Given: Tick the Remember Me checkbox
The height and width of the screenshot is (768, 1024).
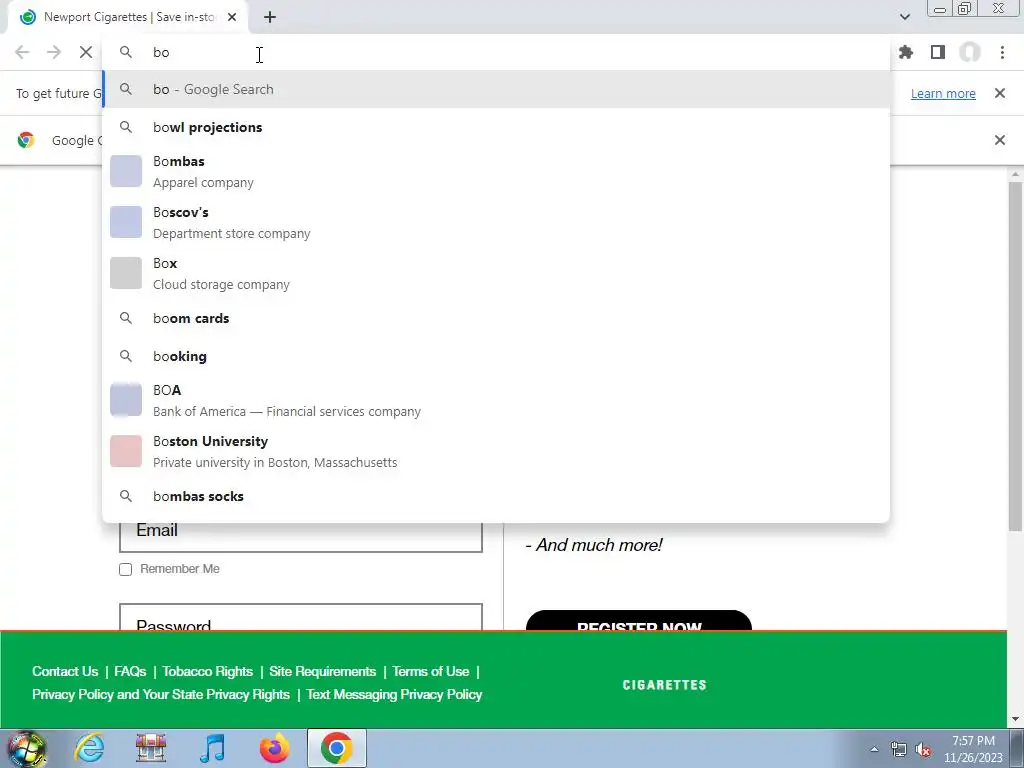Looking at the screenshot, I should (125, 569).
